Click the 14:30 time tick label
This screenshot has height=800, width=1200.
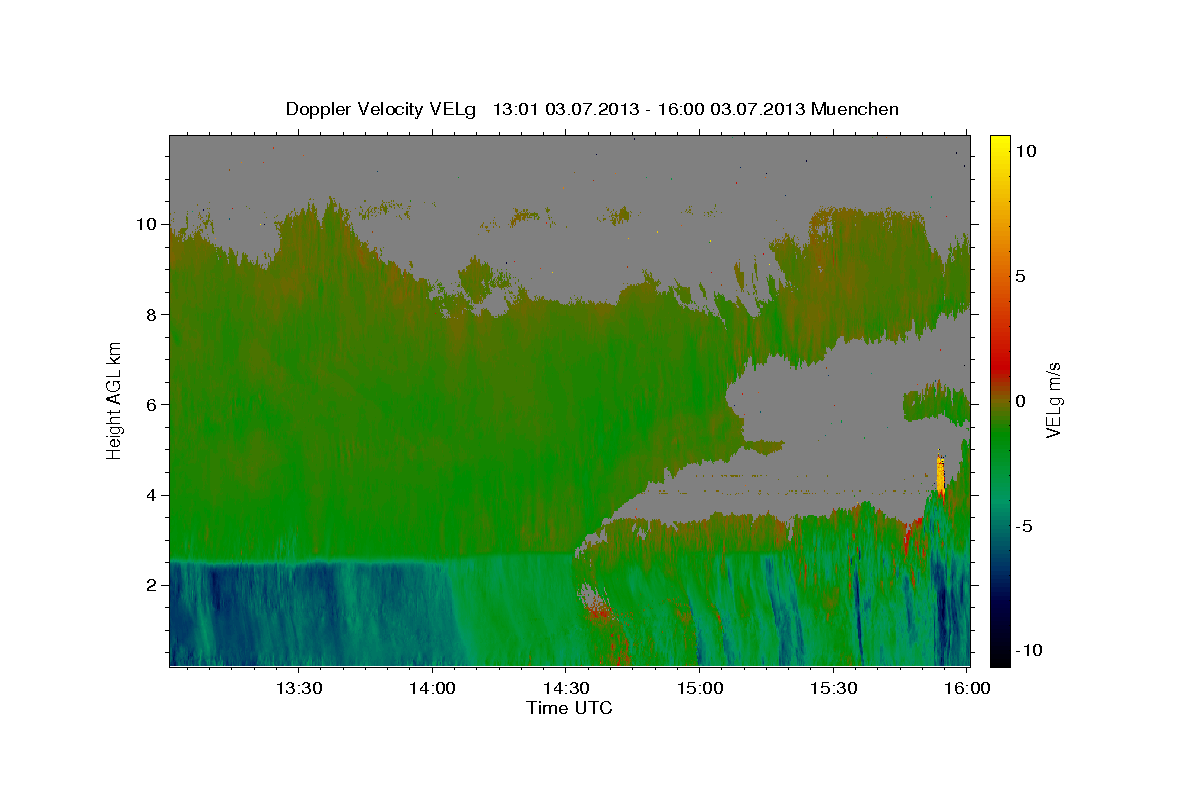(x=566, y=688)
